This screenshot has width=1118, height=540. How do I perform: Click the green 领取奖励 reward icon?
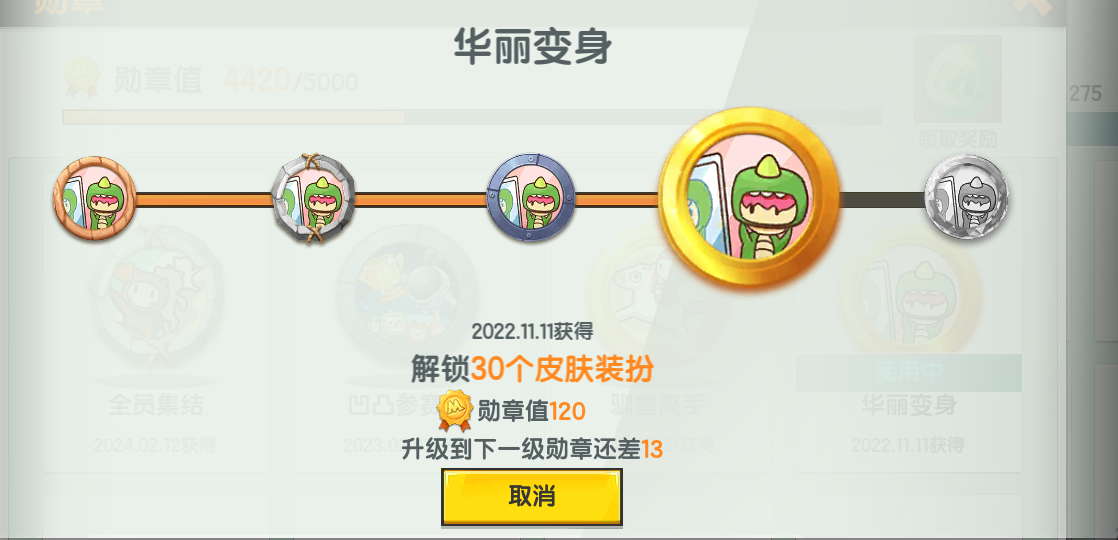tap(958, 78)
